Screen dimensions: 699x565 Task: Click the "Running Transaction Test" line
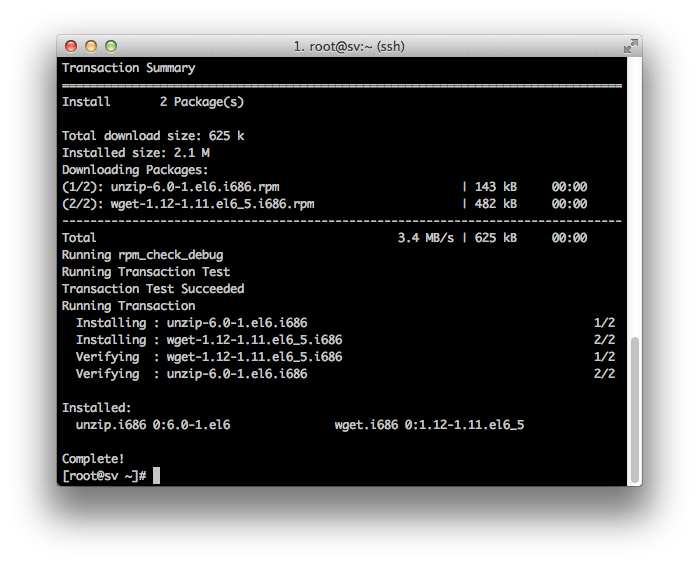click(x=146, y=272)
